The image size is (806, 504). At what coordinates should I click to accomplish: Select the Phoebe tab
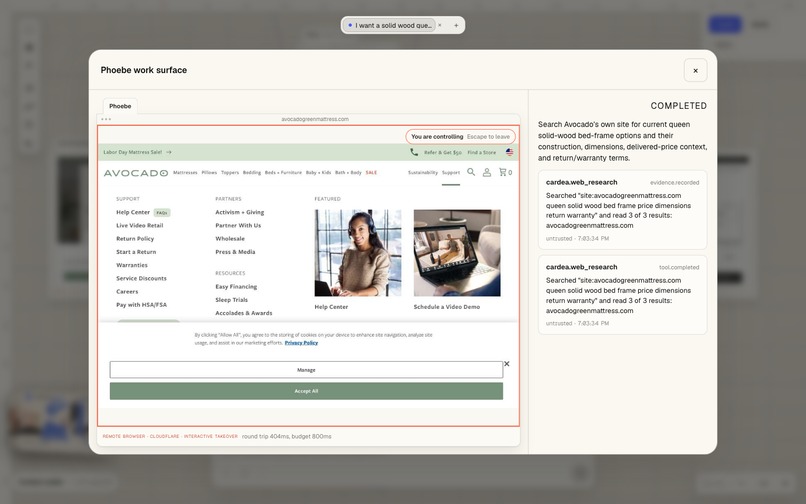(x=120, y=106)
